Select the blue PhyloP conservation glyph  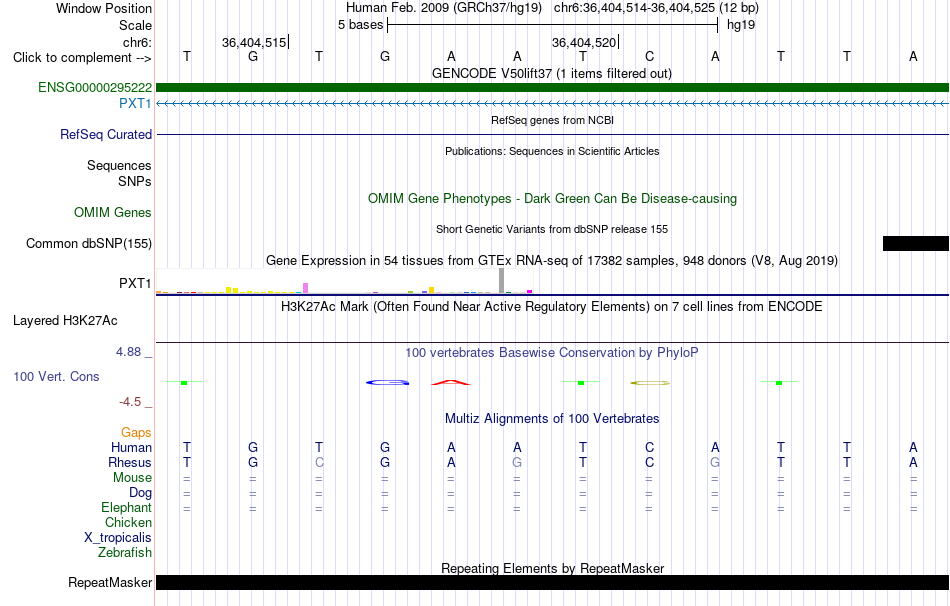coord(388,382)
